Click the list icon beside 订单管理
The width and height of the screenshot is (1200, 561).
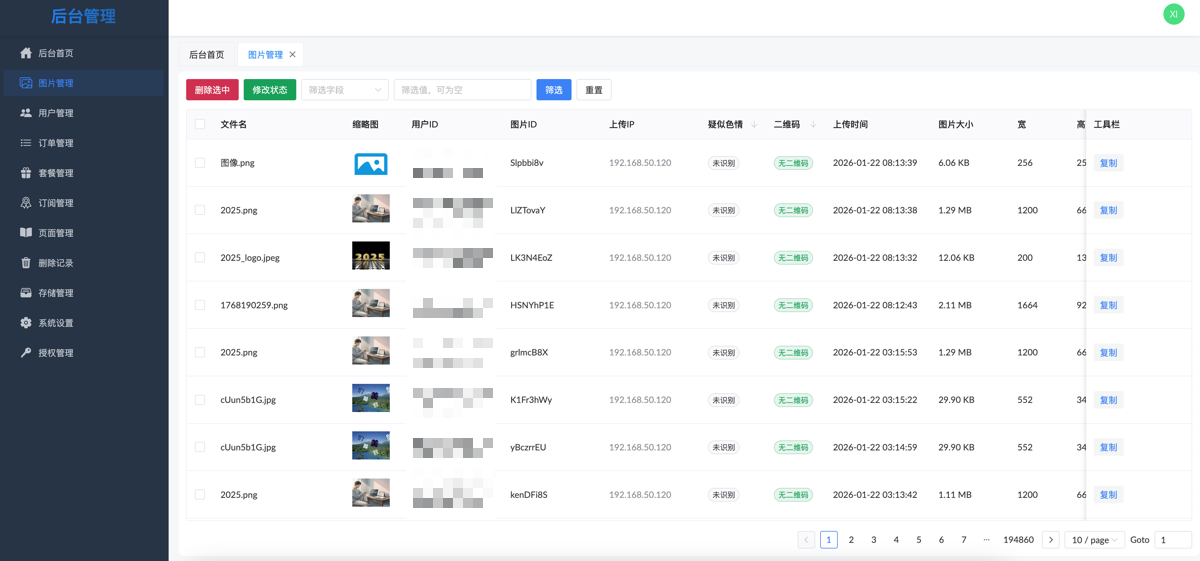coord(26,143)
